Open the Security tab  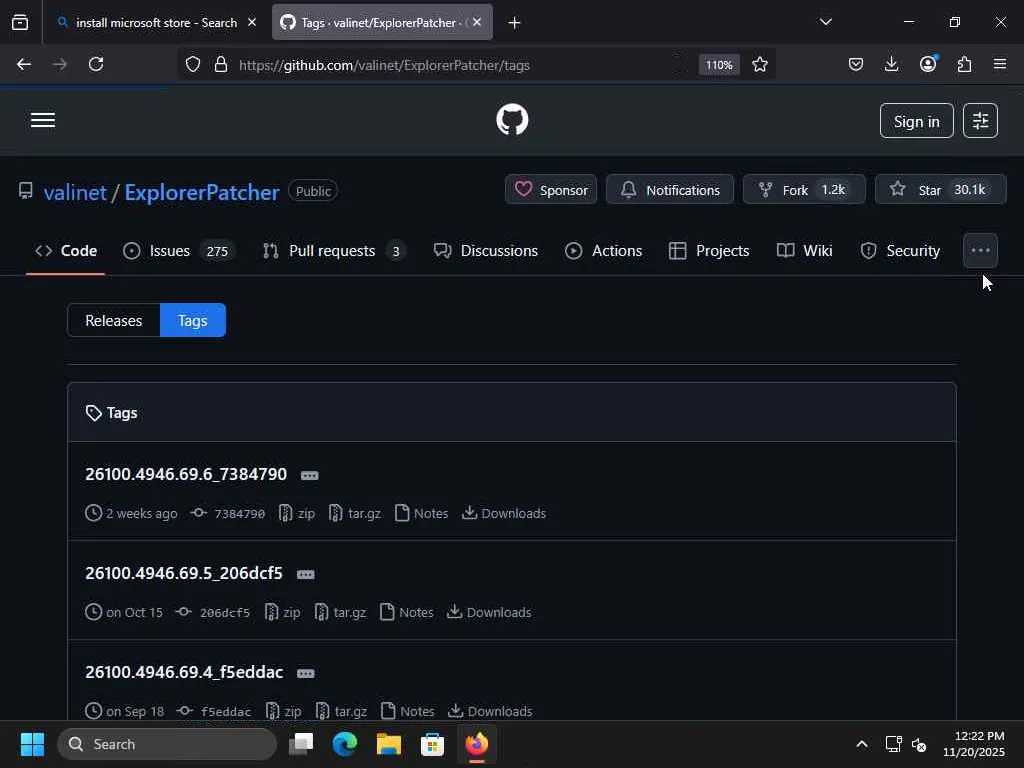900,251
